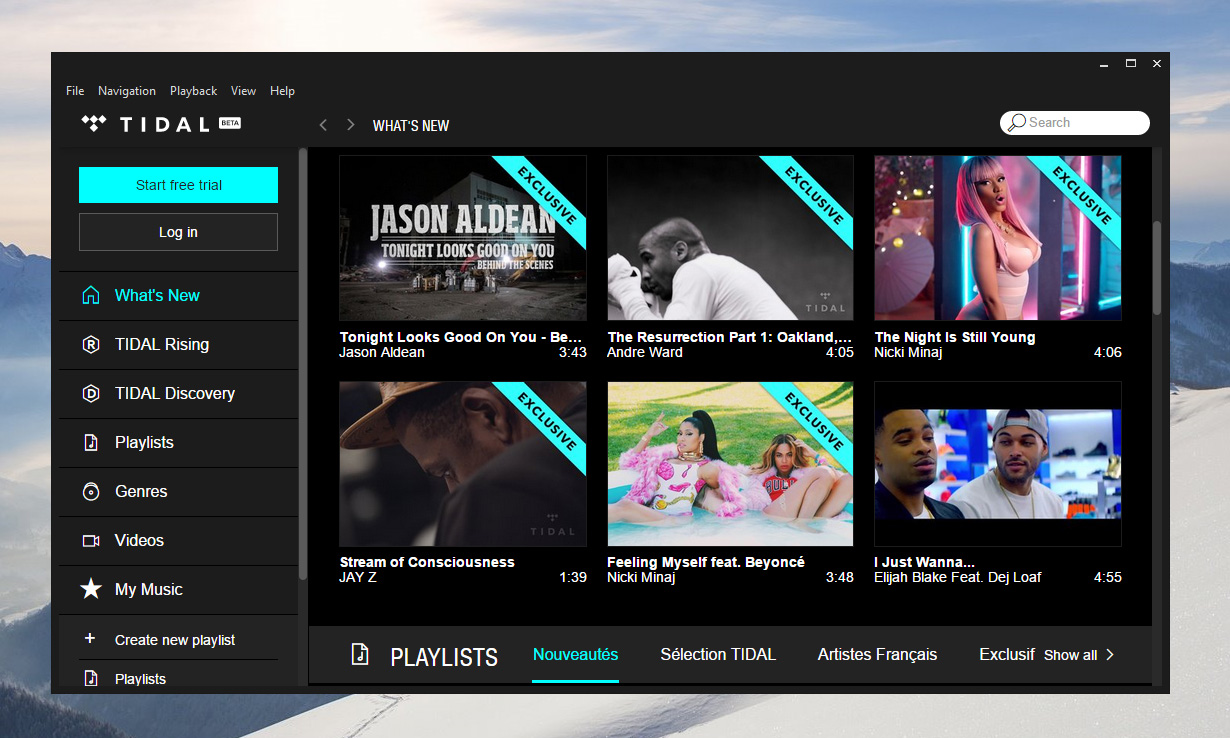Switch to the Sélection TIDAL tab

pyautogui.click(x=718, y=655)
